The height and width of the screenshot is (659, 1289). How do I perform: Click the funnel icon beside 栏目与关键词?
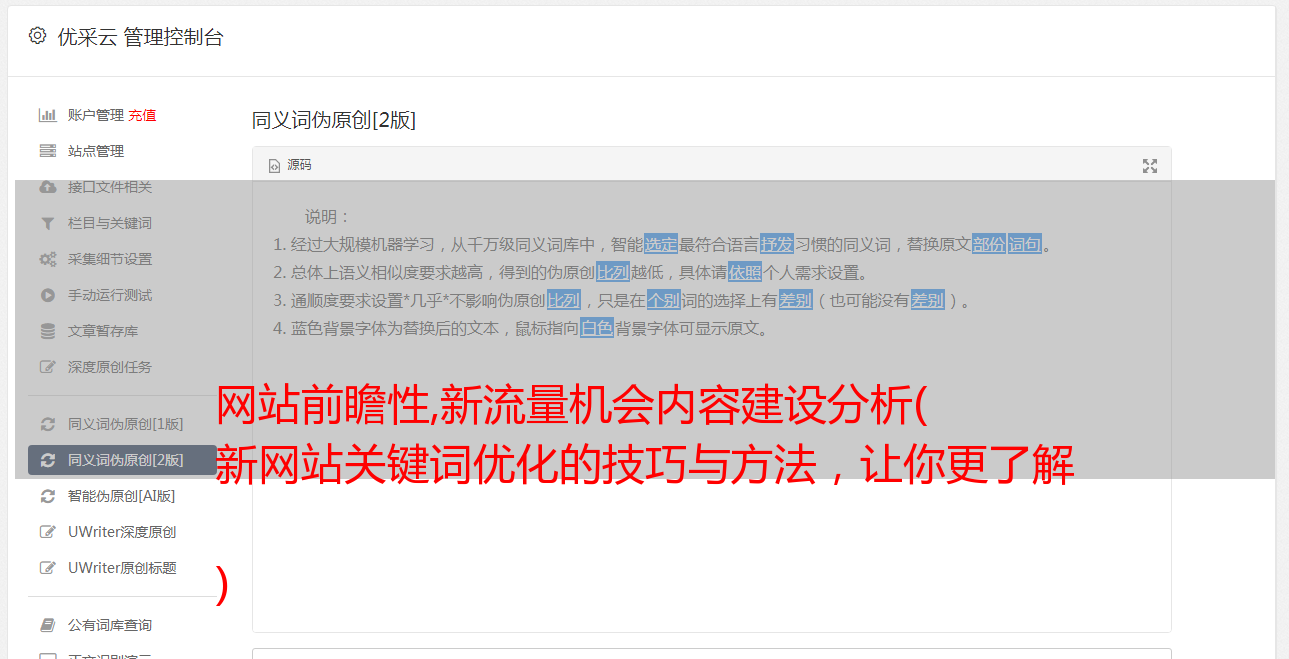tap(47, 223)
